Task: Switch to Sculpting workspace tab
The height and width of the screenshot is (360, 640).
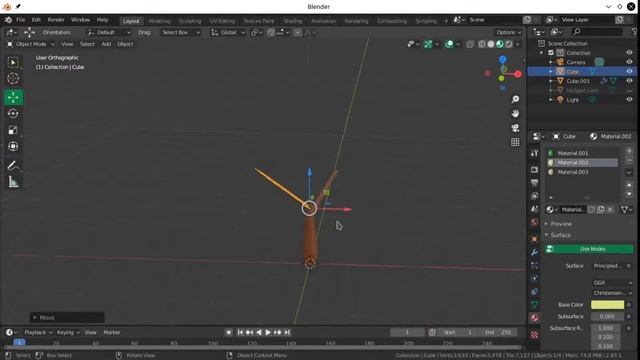Action: pyautogui.click(x=190, y=21)
